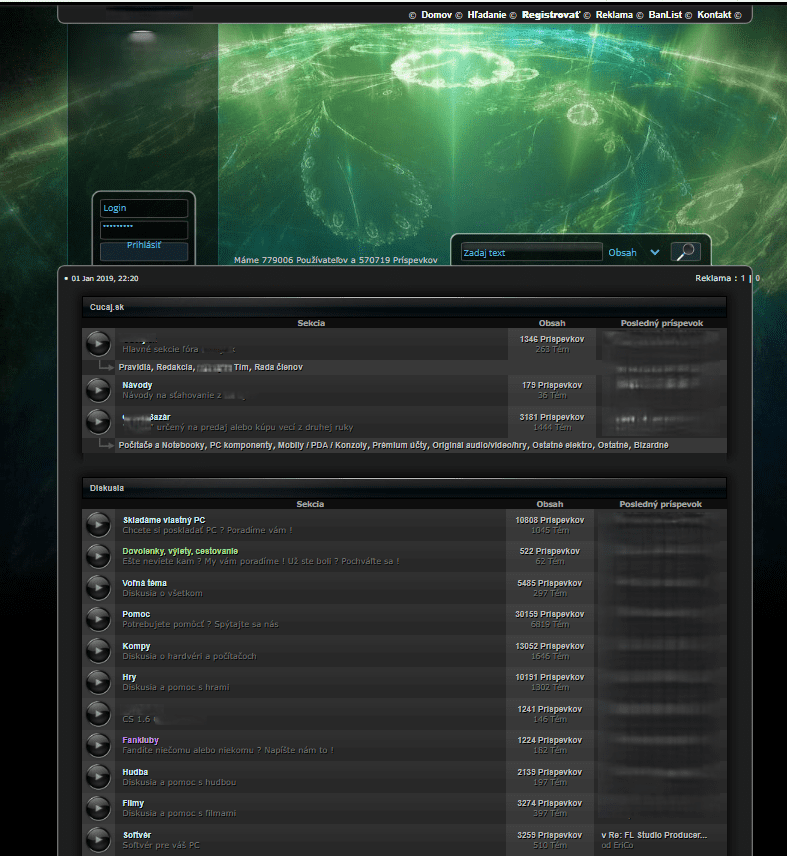Click forum icon next to Voľná téma
This screenshot has height=856, width=787.
pyautogui.click(x=98, y=588)
